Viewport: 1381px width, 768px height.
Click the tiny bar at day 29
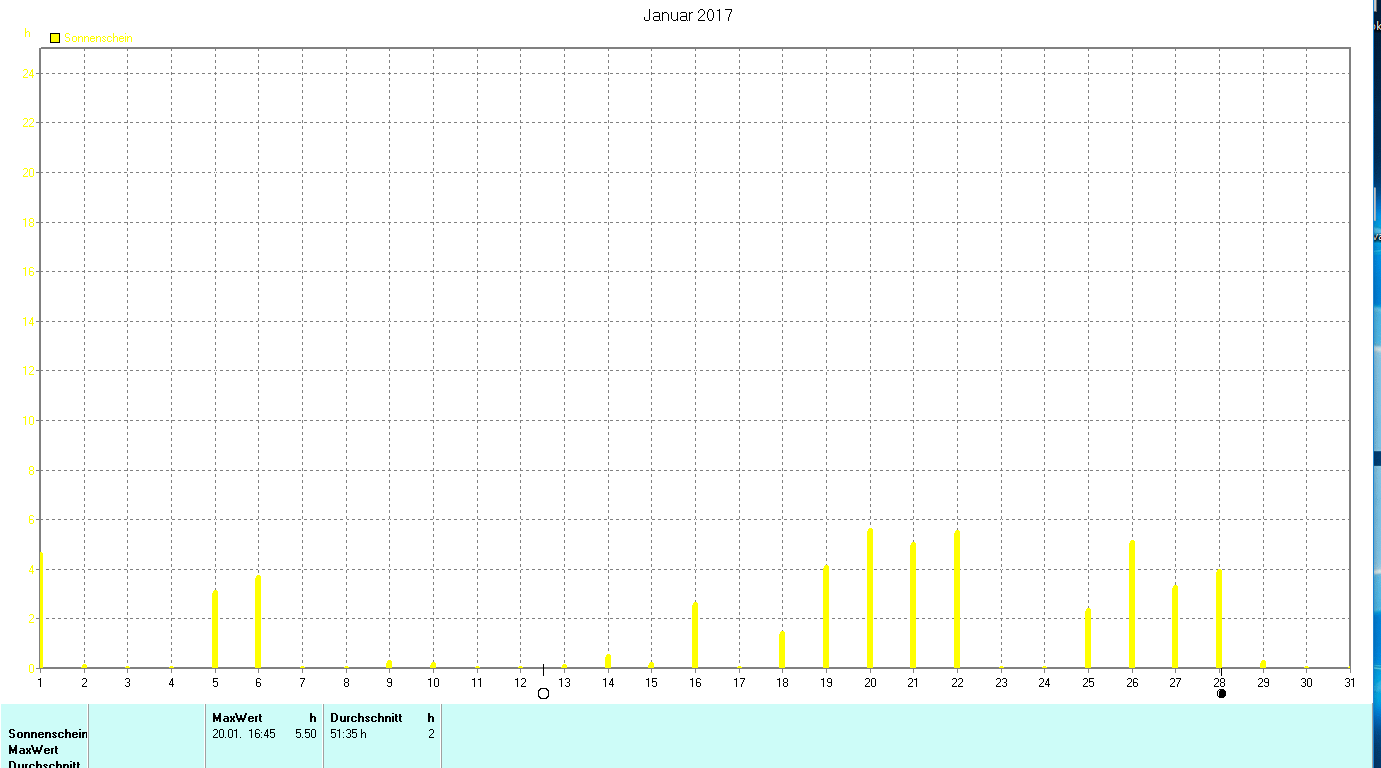coord(1263,664)
